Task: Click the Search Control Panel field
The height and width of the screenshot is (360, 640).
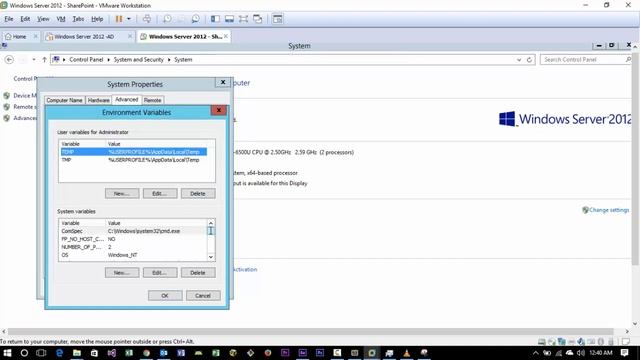Action: (x=585, y=60)
